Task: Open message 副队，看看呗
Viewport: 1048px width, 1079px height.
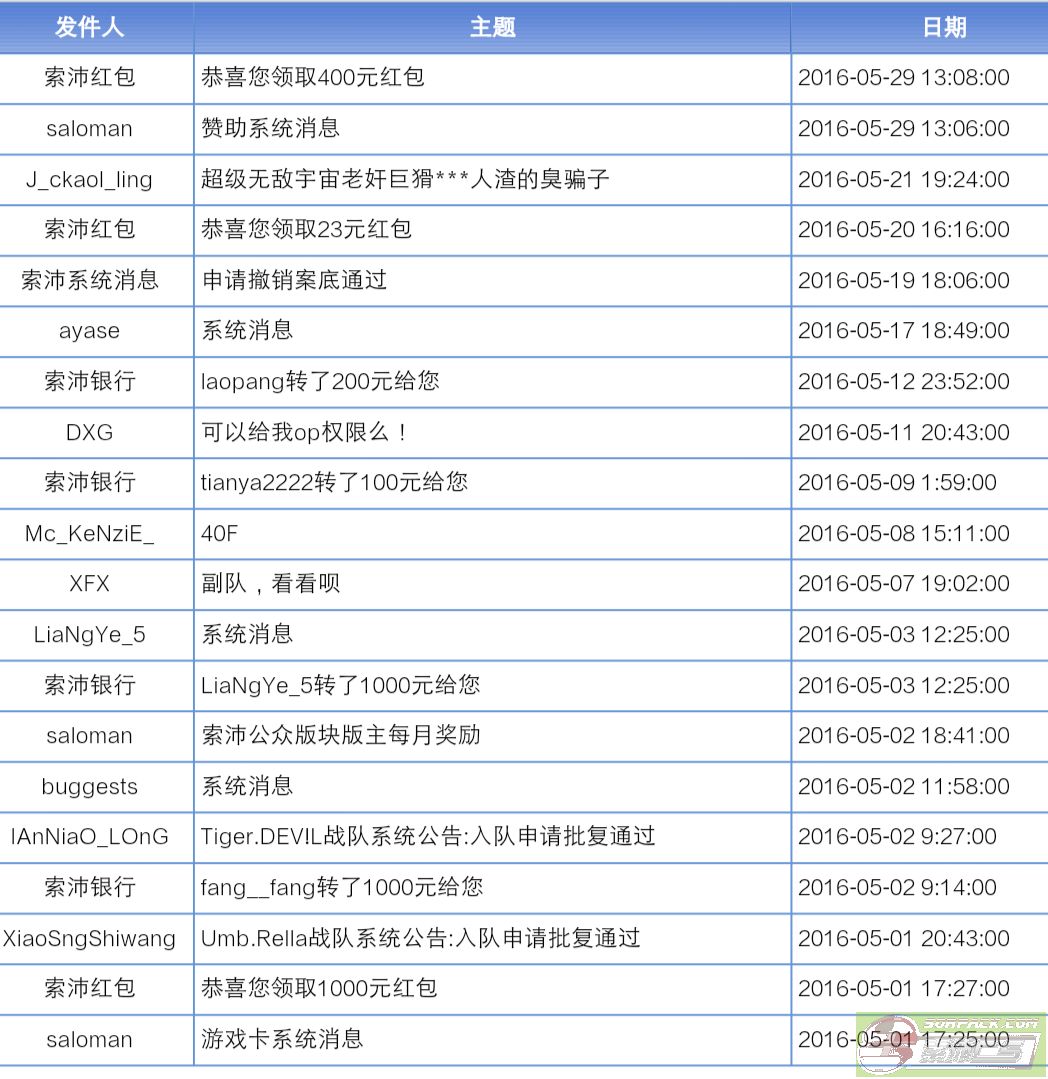Action: coord(270,584)
